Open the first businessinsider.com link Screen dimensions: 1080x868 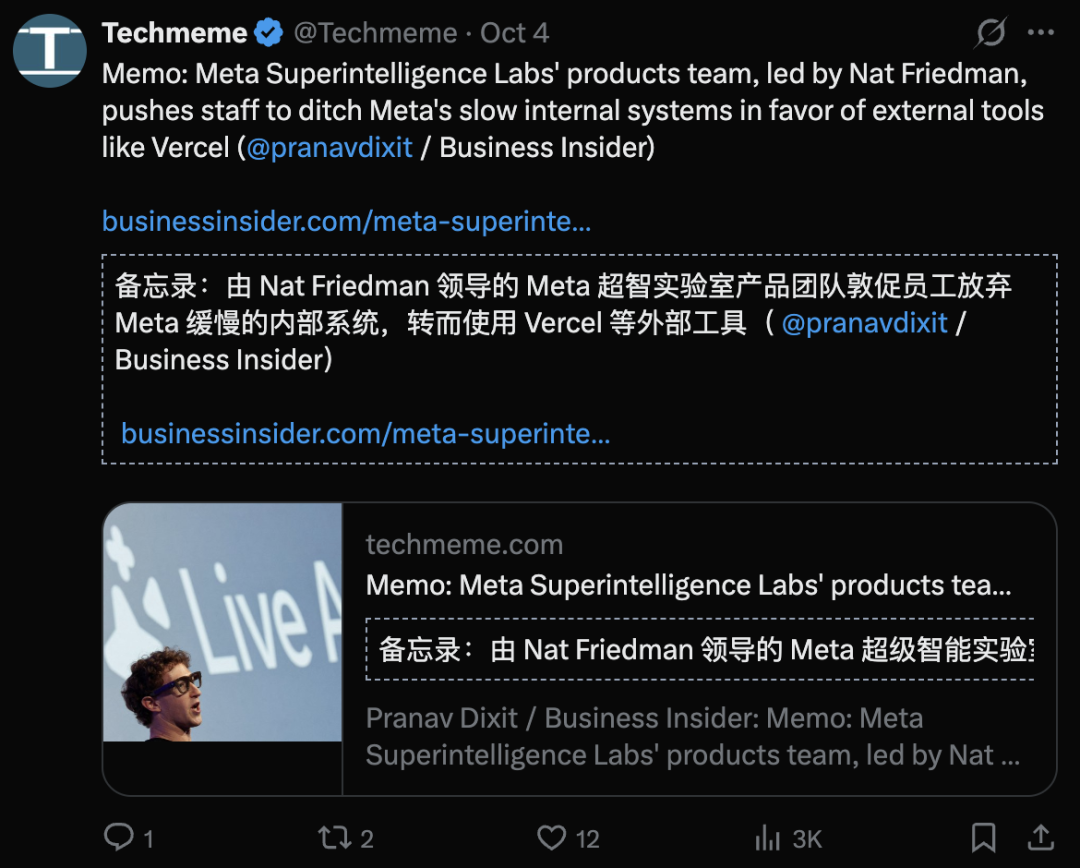346,221
